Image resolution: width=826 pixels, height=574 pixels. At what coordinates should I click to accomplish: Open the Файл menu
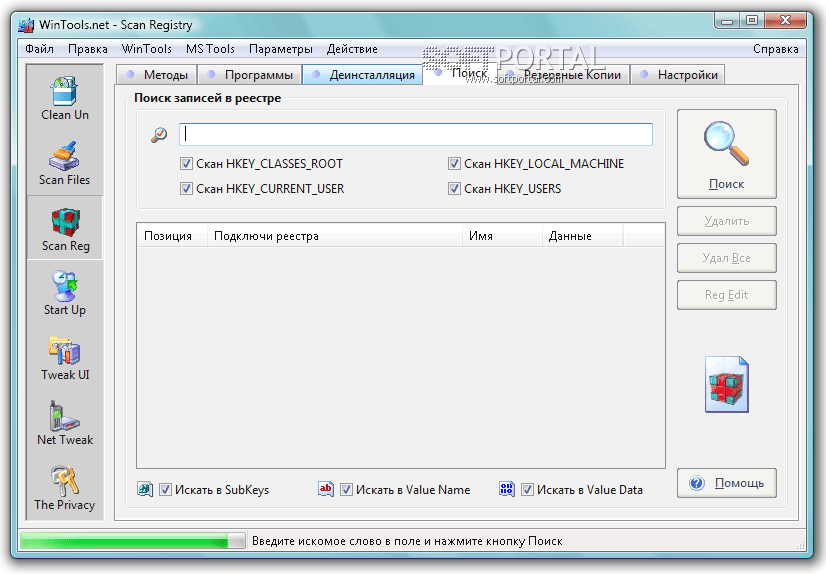pyautogui.click(x=40, y=49)
